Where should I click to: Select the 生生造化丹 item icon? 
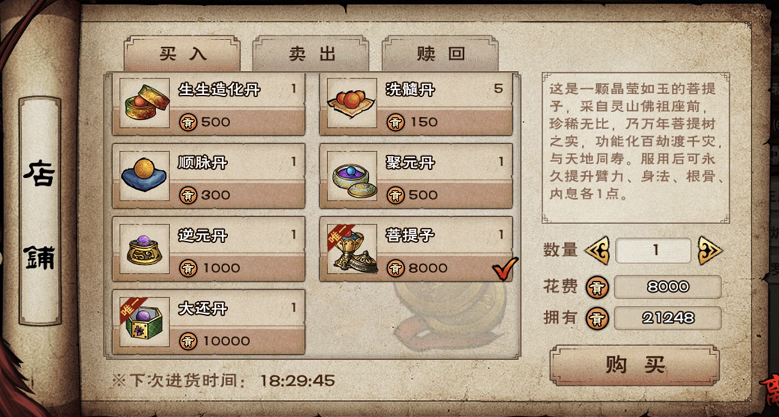[145, 103]
